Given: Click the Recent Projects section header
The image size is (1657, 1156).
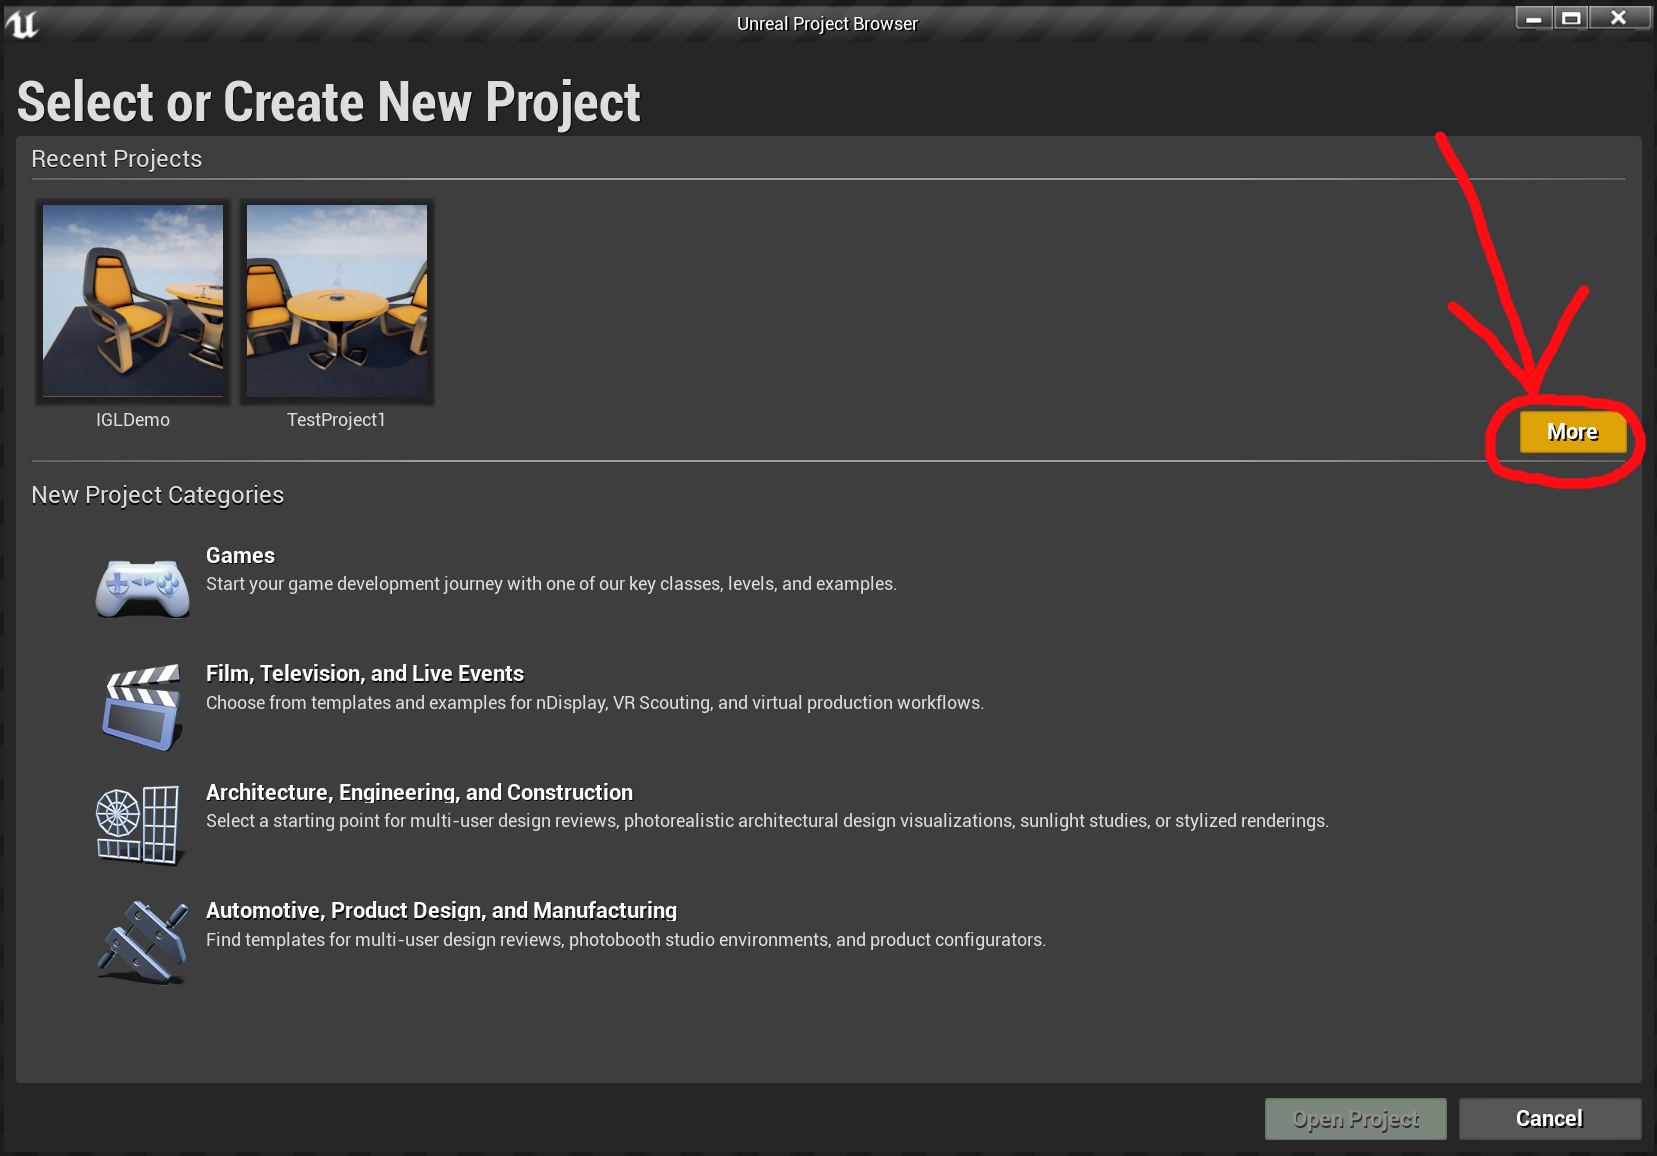Looking at the screenshot, I should pyautogui.click(x=116, y=159).
